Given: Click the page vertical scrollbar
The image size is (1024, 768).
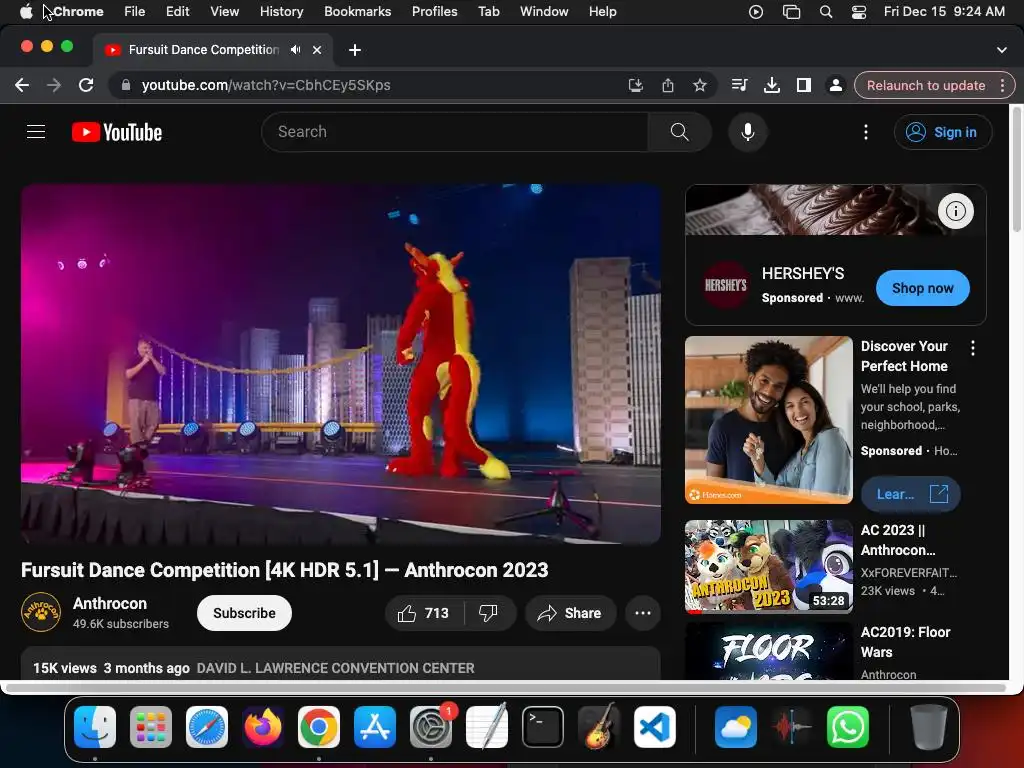Looking at the screenshot, I should [x=1016, y=168].
